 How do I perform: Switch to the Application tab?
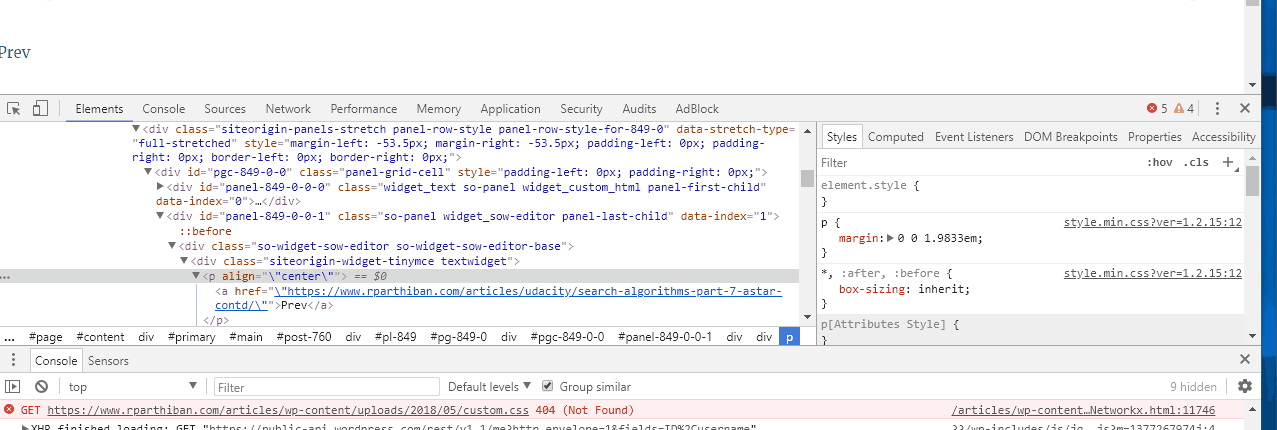[x=510, y=109]
